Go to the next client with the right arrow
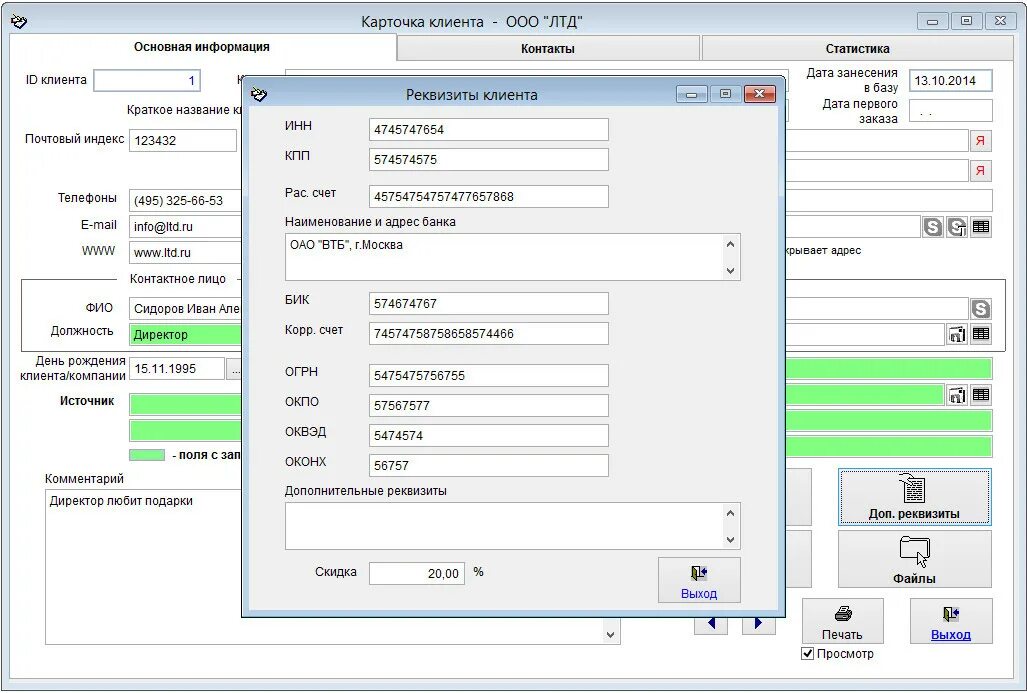 pyautogui.click(x=758, y=626)
